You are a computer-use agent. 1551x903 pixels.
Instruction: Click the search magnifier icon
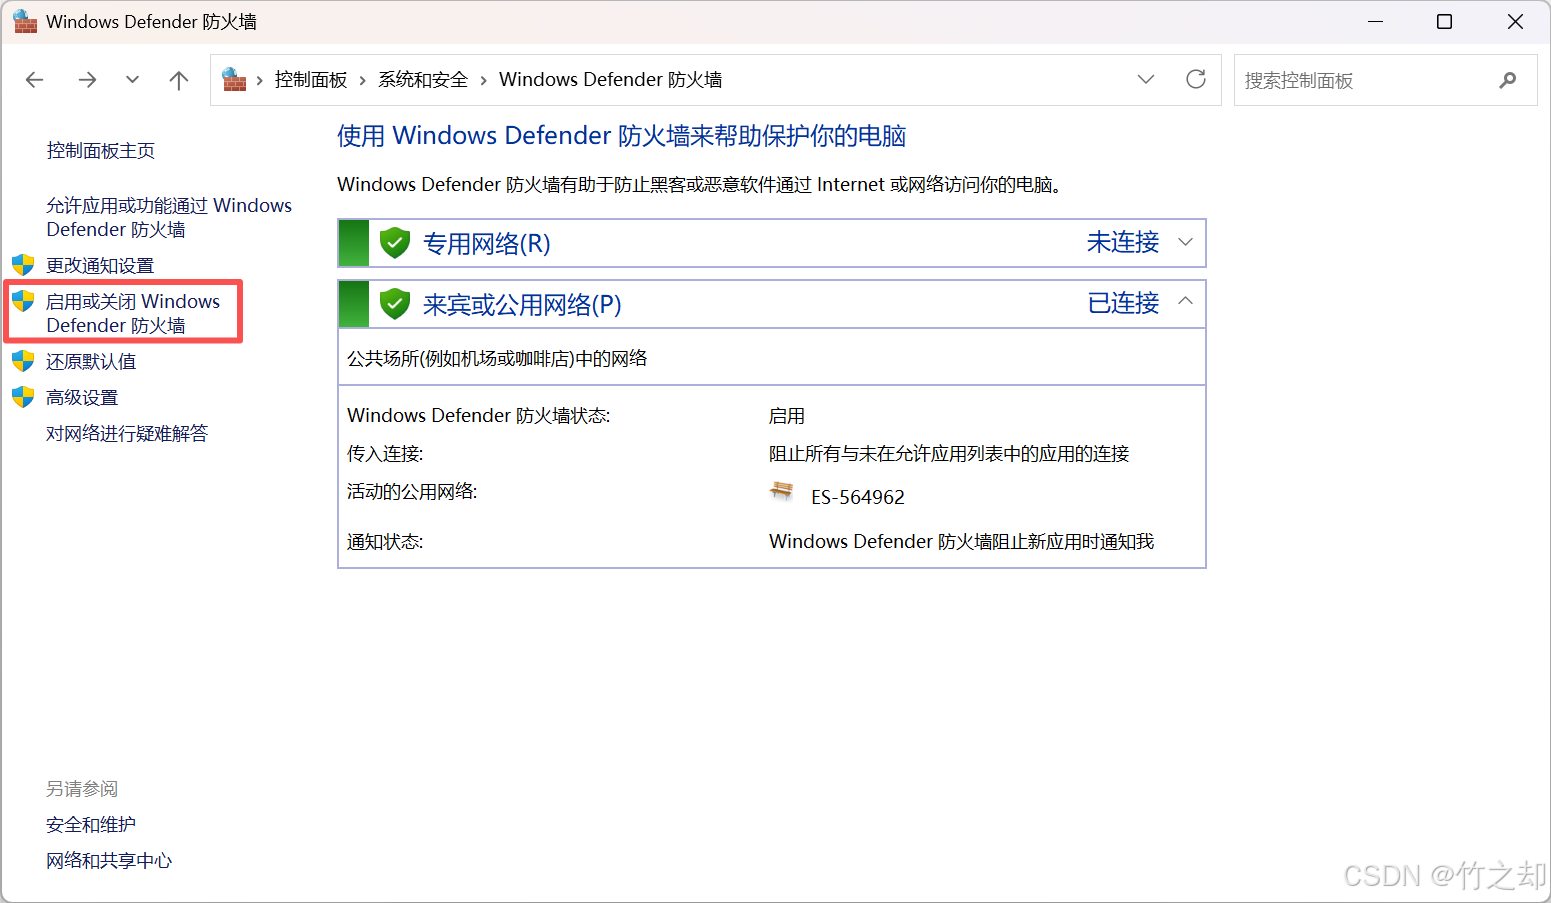(x=1508, y=80)
